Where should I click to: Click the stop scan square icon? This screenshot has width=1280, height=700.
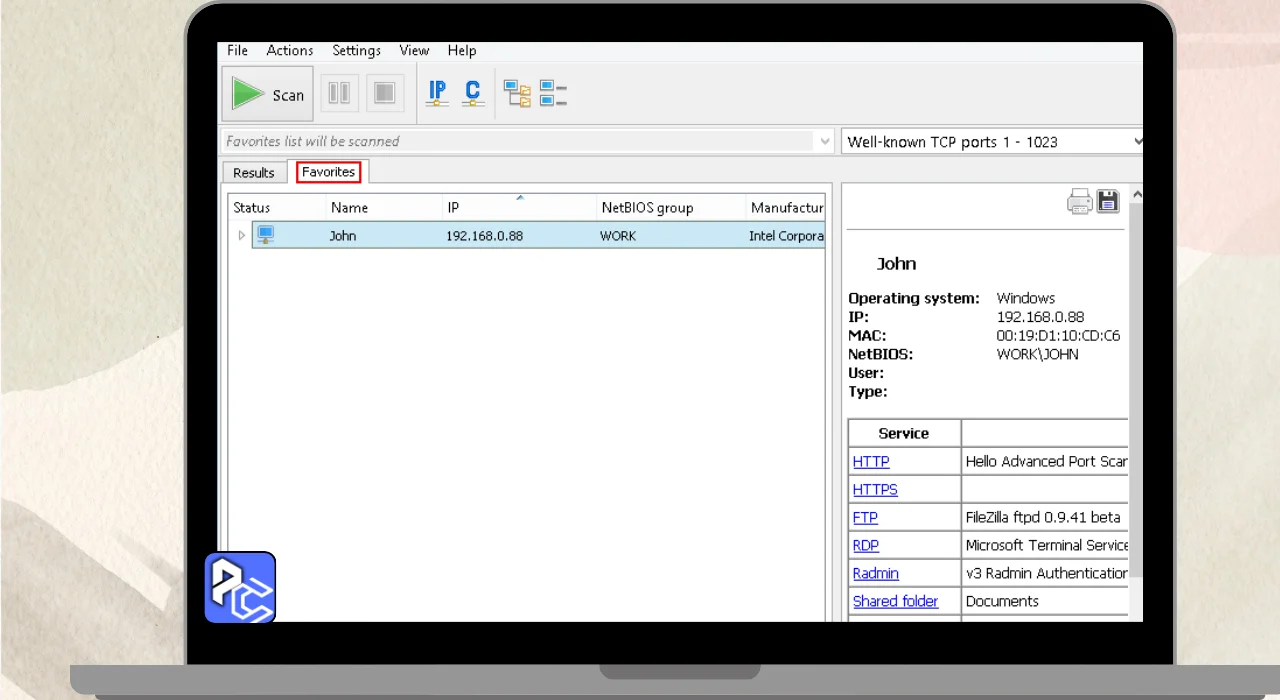tap(385, 94)
